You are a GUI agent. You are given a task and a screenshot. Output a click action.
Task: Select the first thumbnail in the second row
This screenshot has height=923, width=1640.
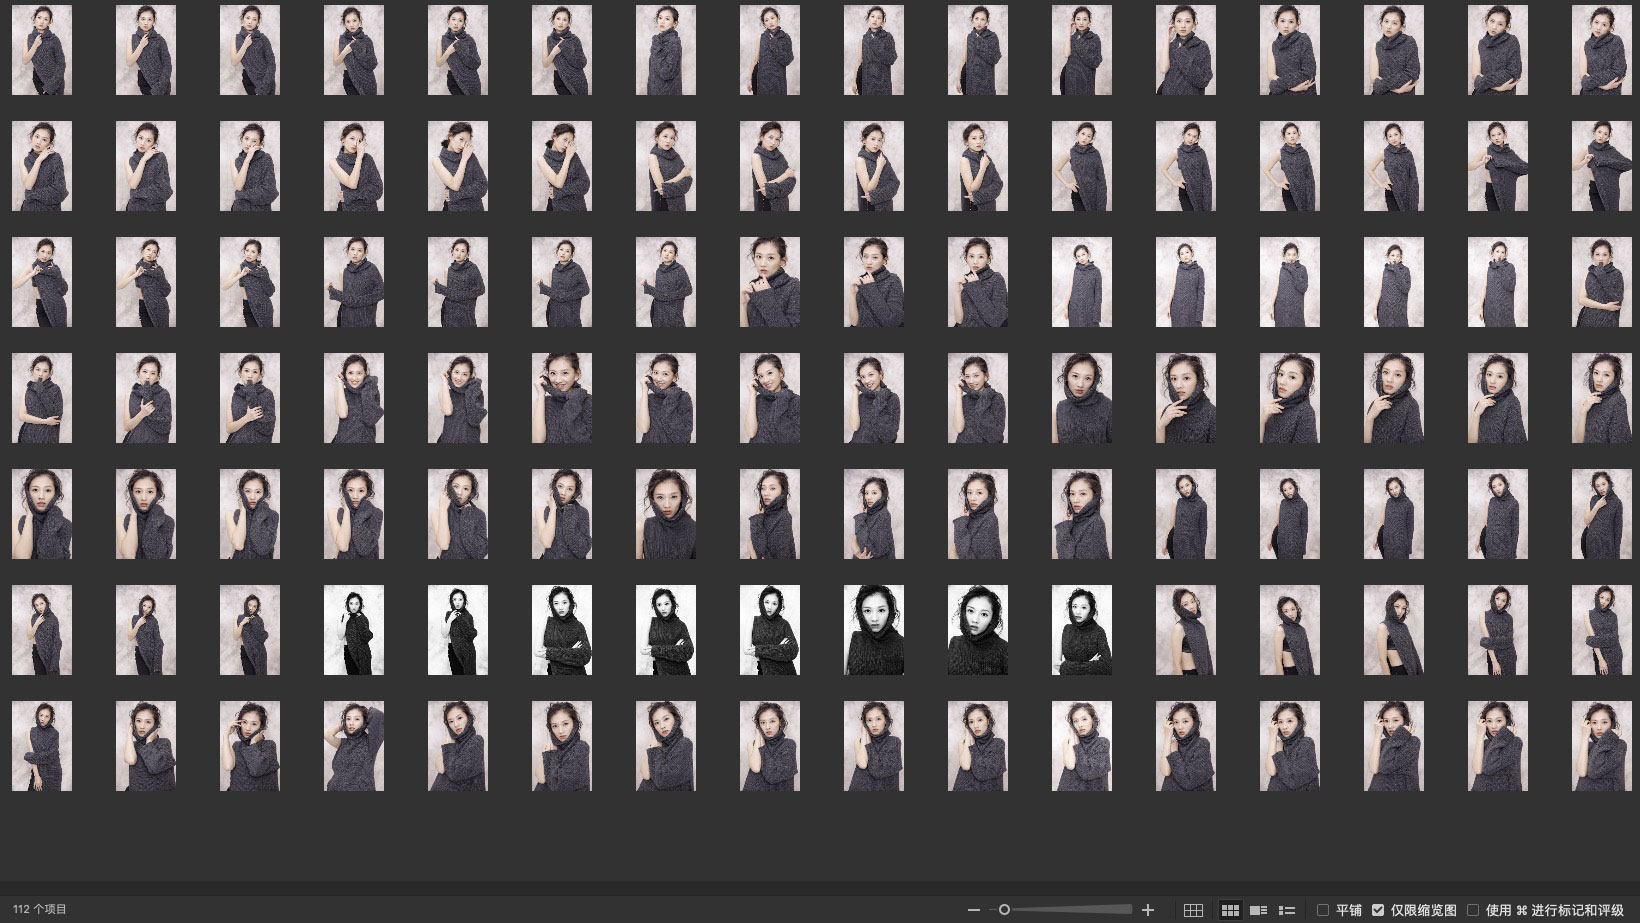click(x=42, y=166)
